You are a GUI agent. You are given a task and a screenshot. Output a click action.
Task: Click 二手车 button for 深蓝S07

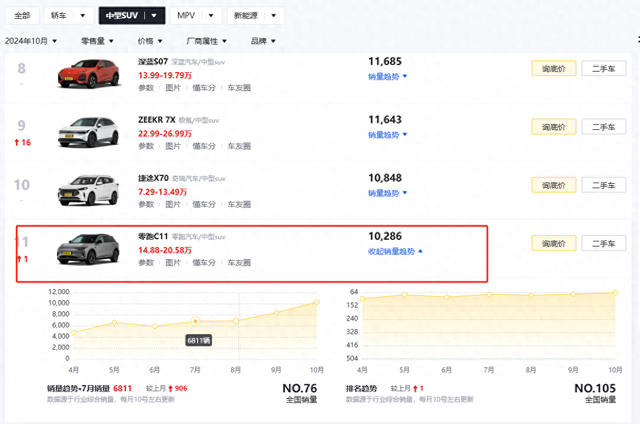[604, 69]
